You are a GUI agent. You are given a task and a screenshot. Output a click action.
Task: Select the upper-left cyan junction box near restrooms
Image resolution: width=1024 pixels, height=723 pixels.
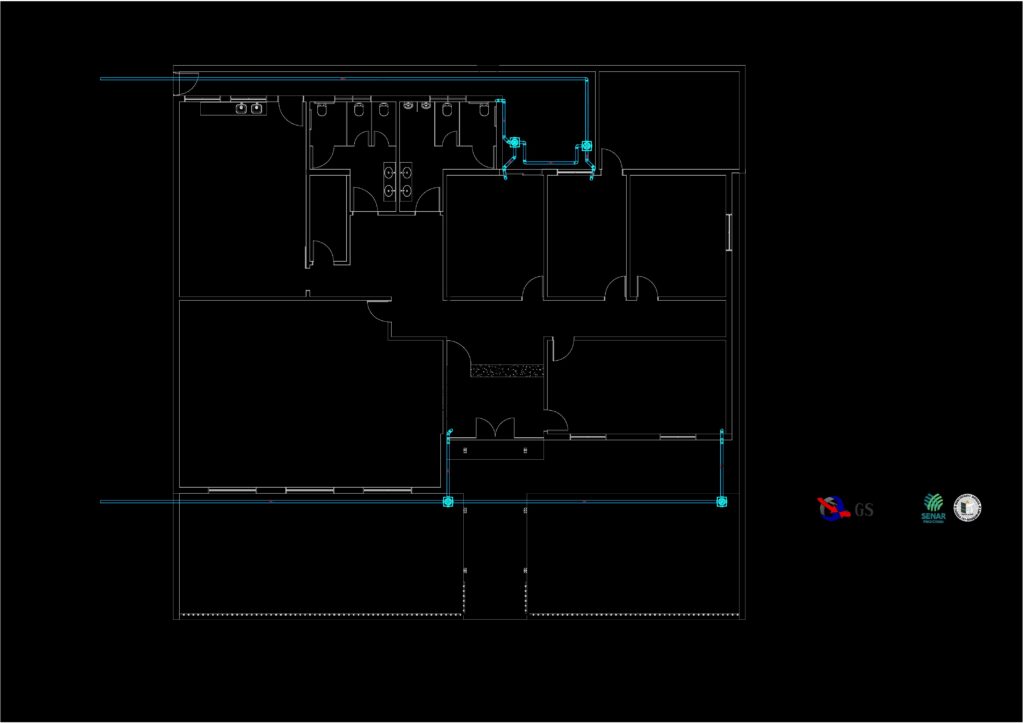(515, 144)
